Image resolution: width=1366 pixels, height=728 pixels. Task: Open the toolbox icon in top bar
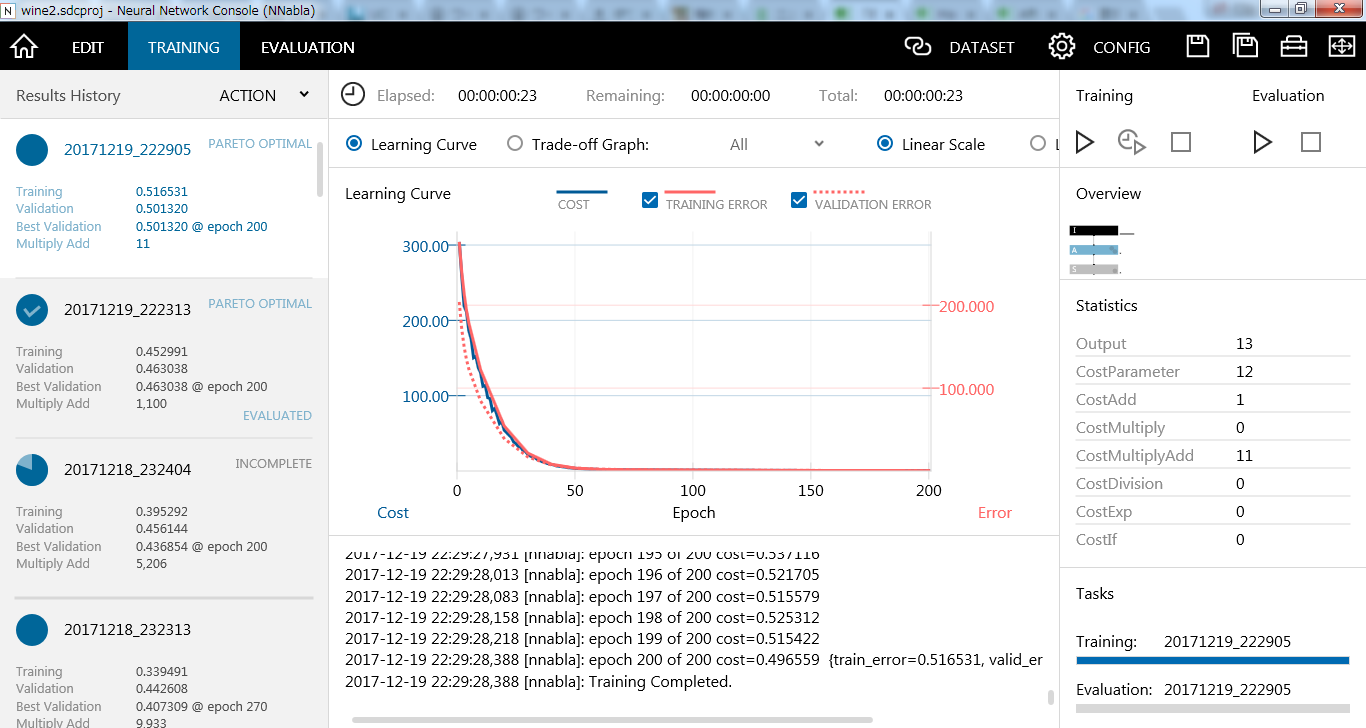[1293, 47]
